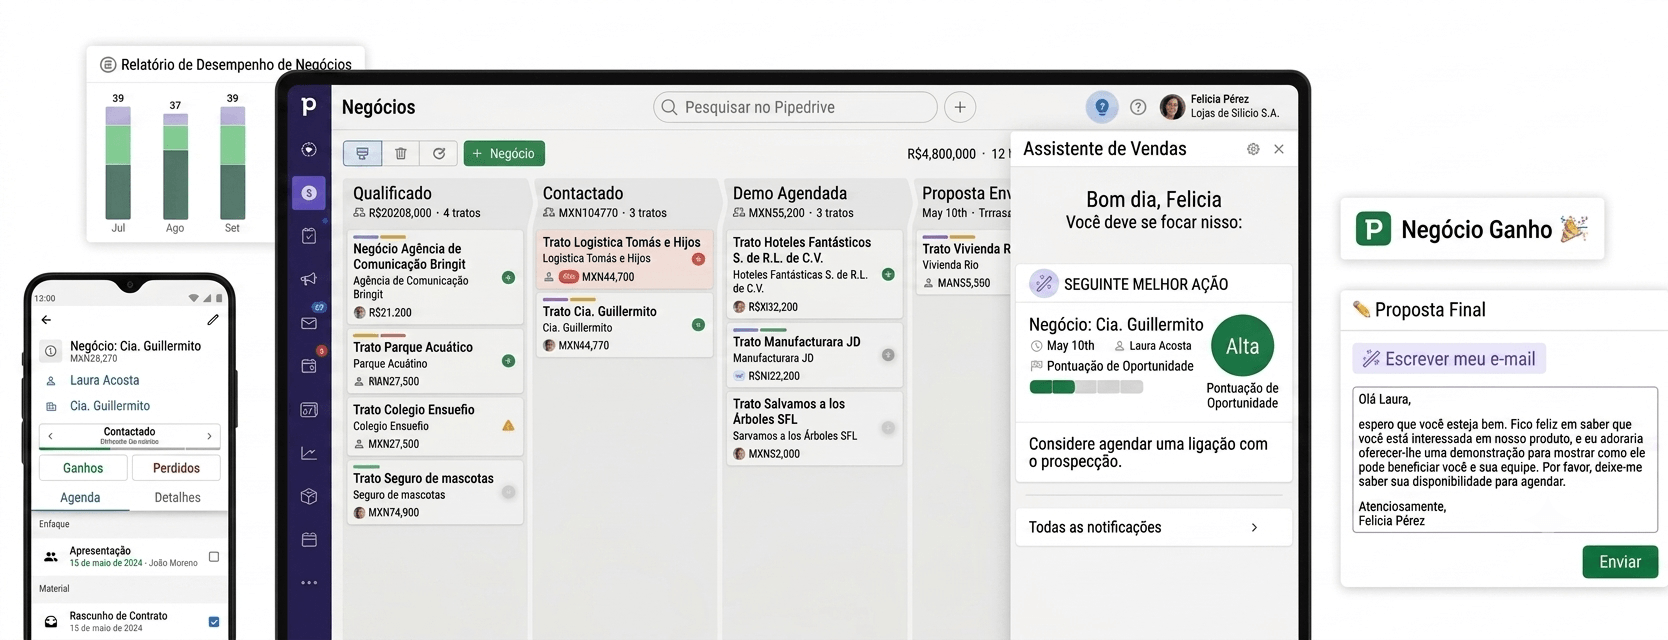Select the Deals dollar icon in sidebar
Image resolution: width=1668 pixels, height=640 pixels.
(309, 192)
